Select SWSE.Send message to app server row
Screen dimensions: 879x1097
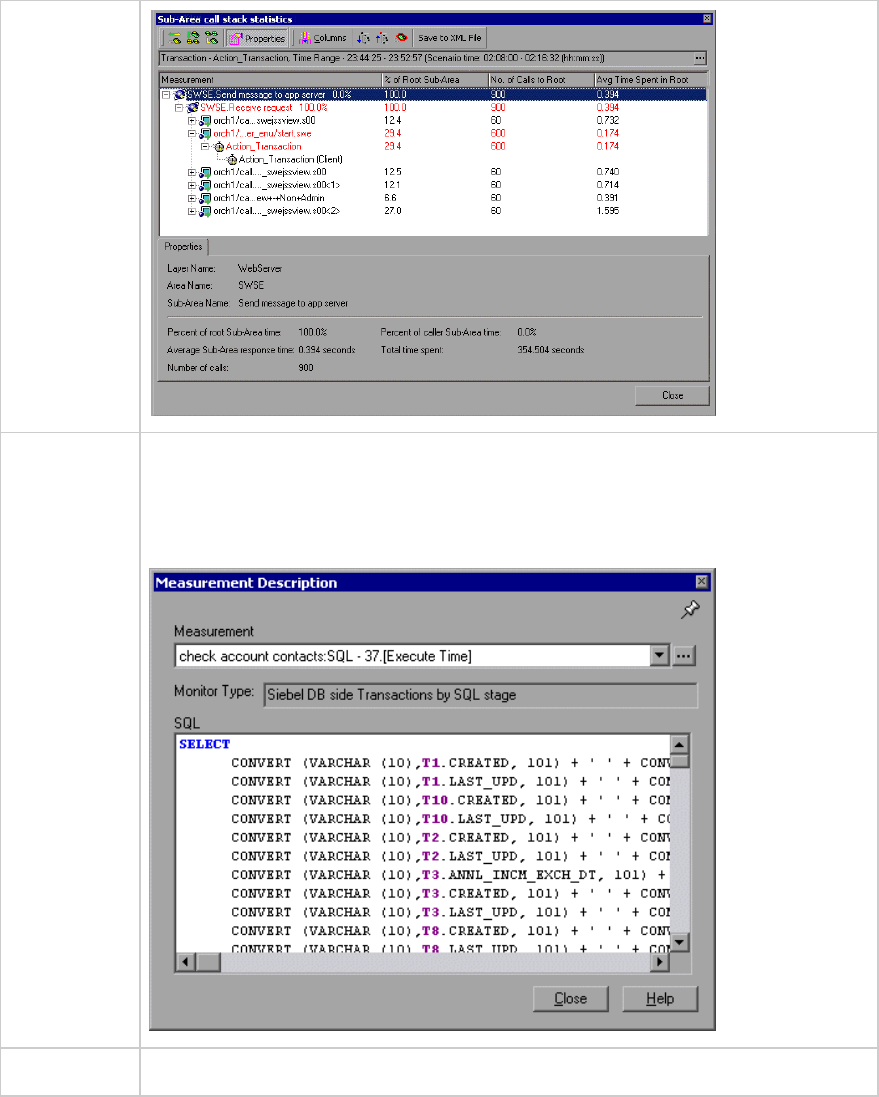coord(433,94)
